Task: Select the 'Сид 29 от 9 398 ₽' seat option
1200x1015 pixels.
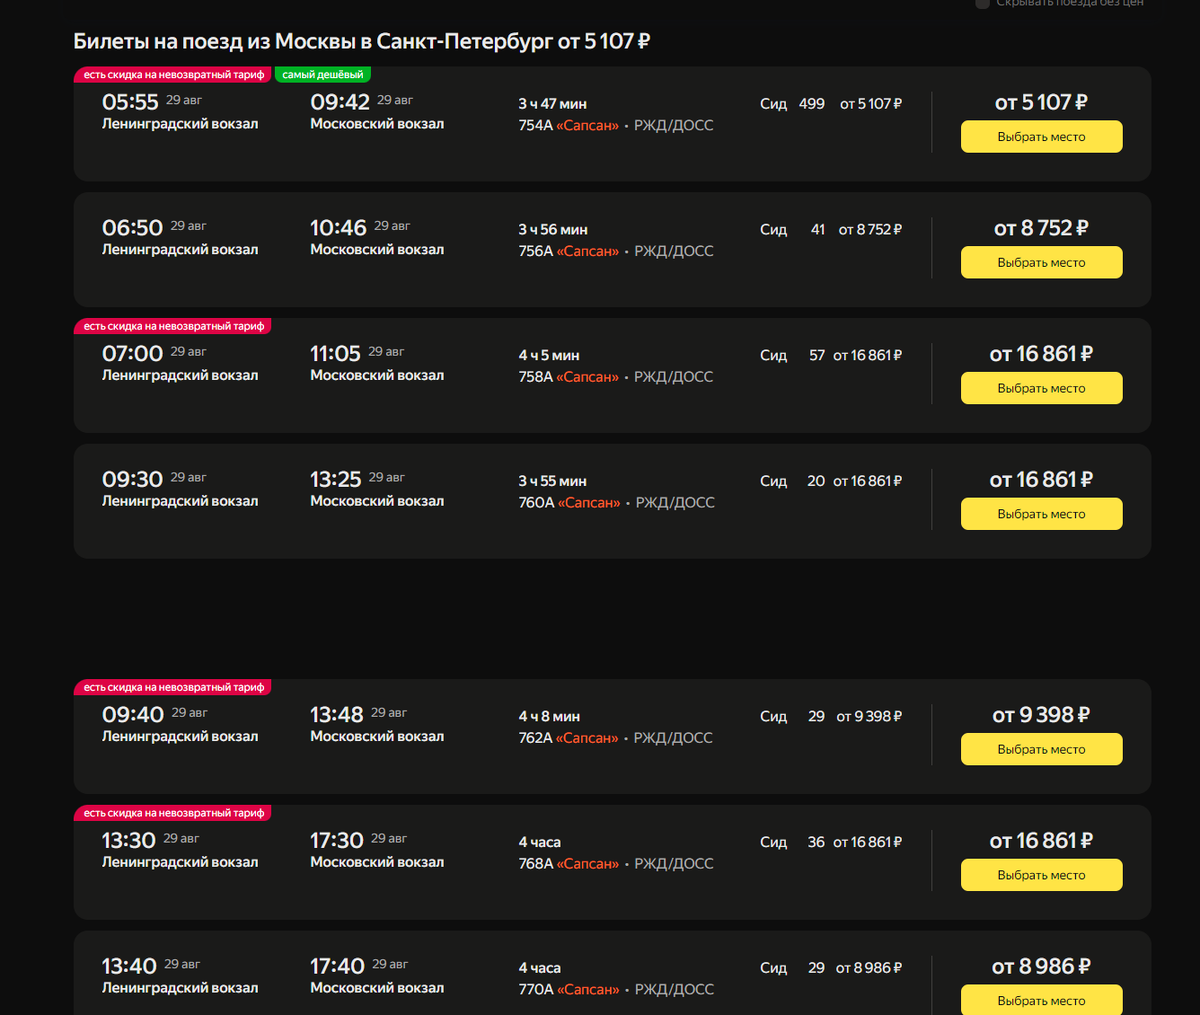Action: coord(831,717)
